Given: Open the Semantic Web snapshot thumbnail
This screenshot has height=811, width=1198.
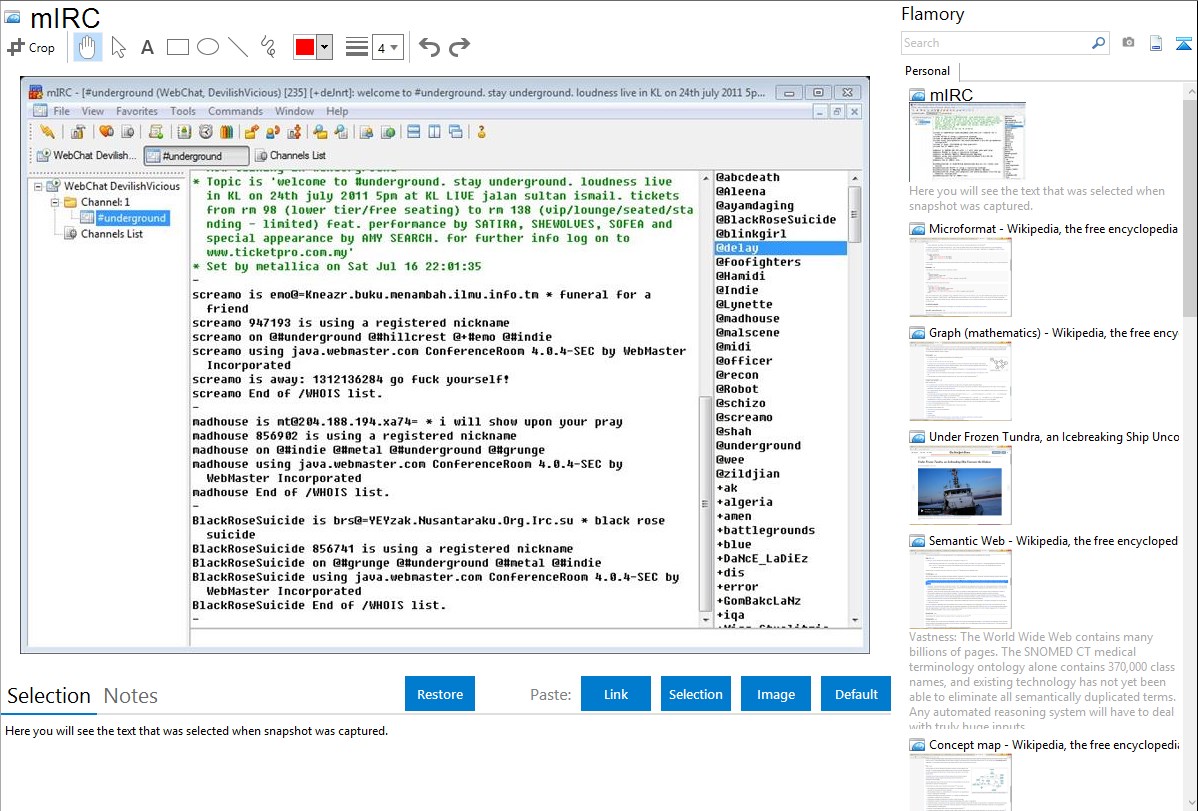Looking at the screenshot, I should point(960,589).
